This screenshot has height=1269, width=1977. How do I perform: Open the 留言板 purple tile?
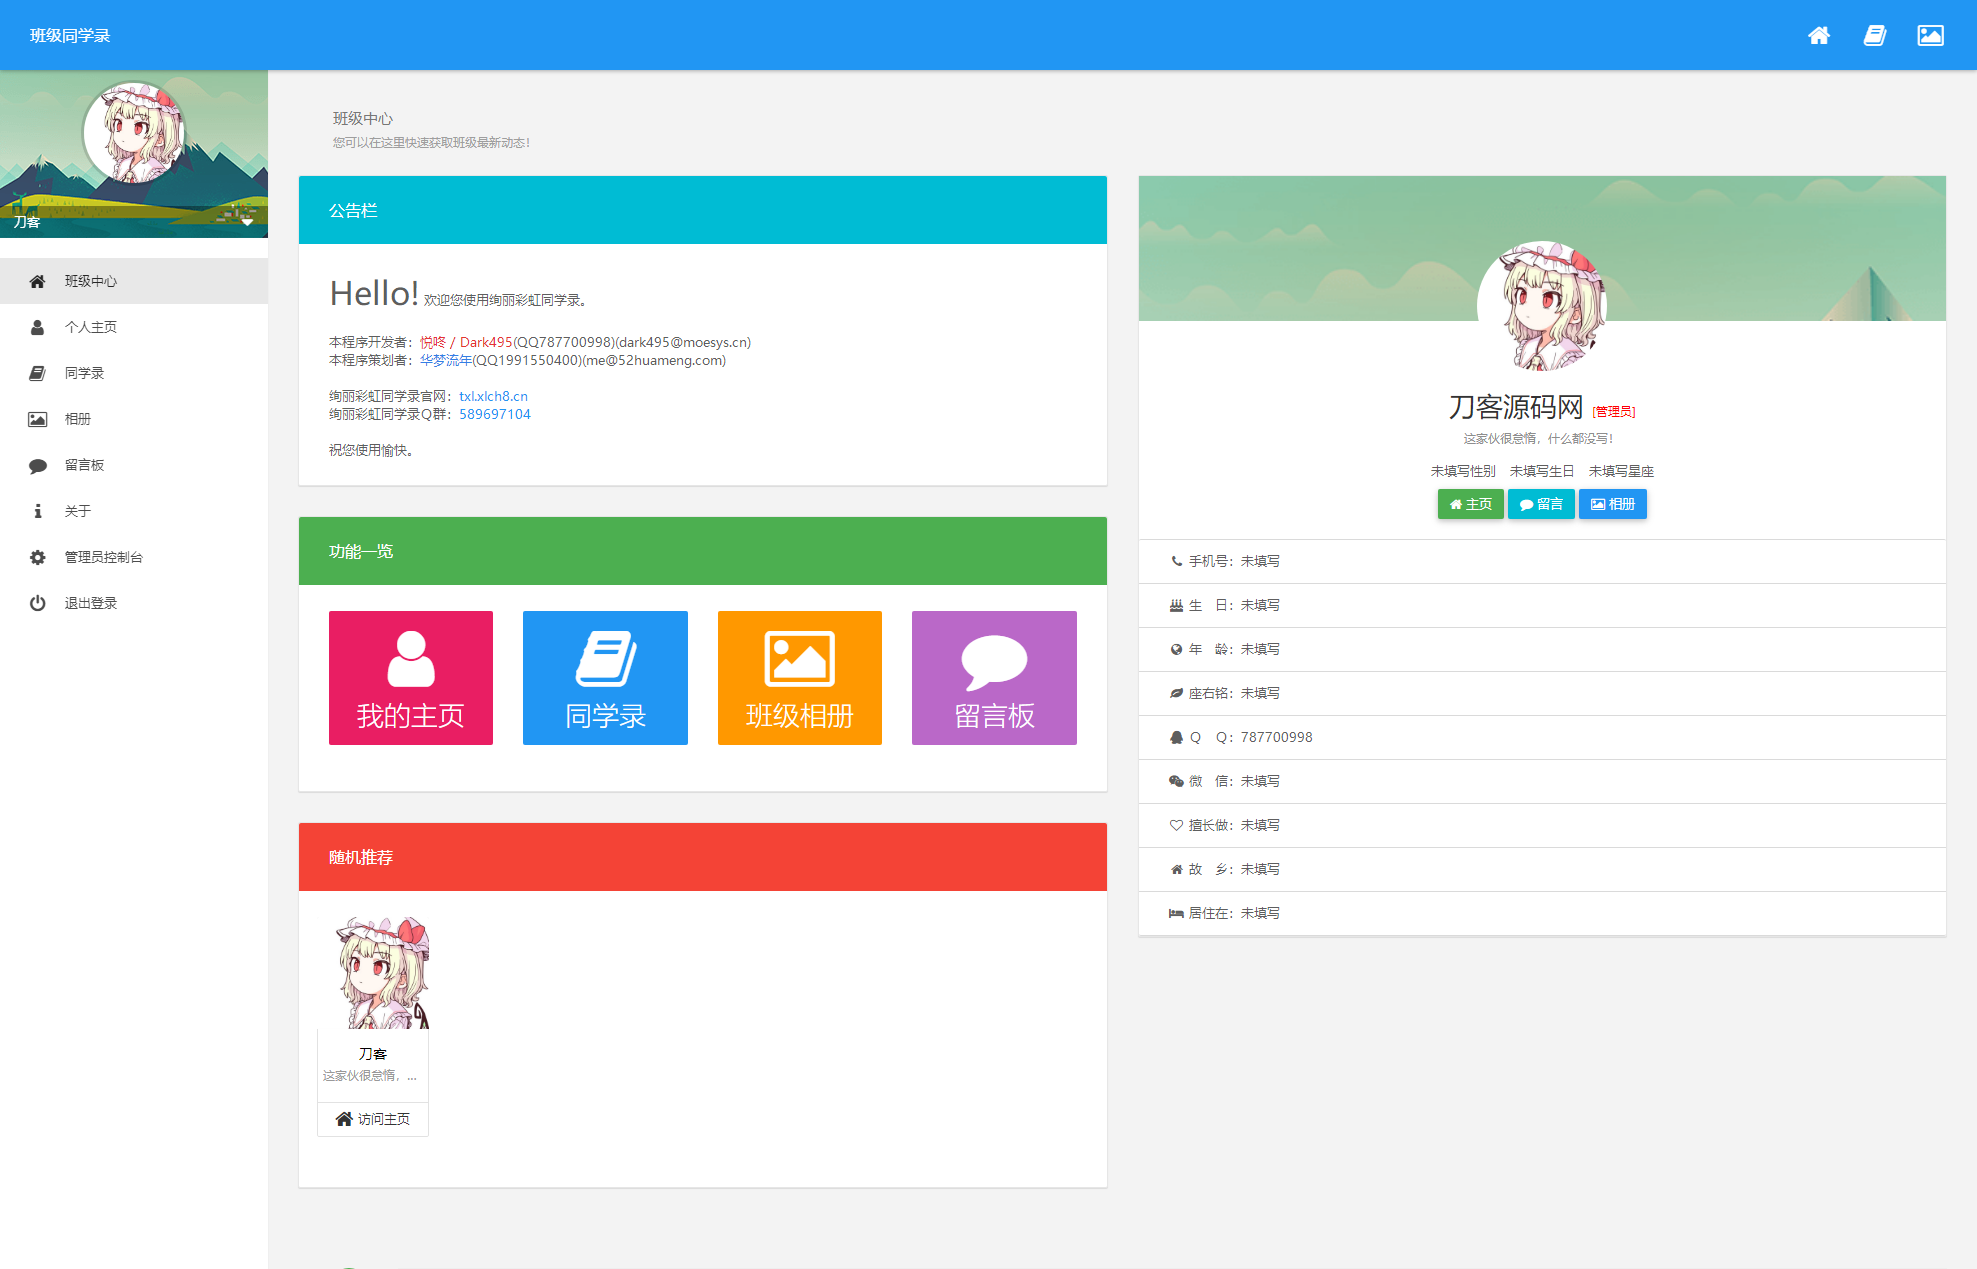click(993, 678)
